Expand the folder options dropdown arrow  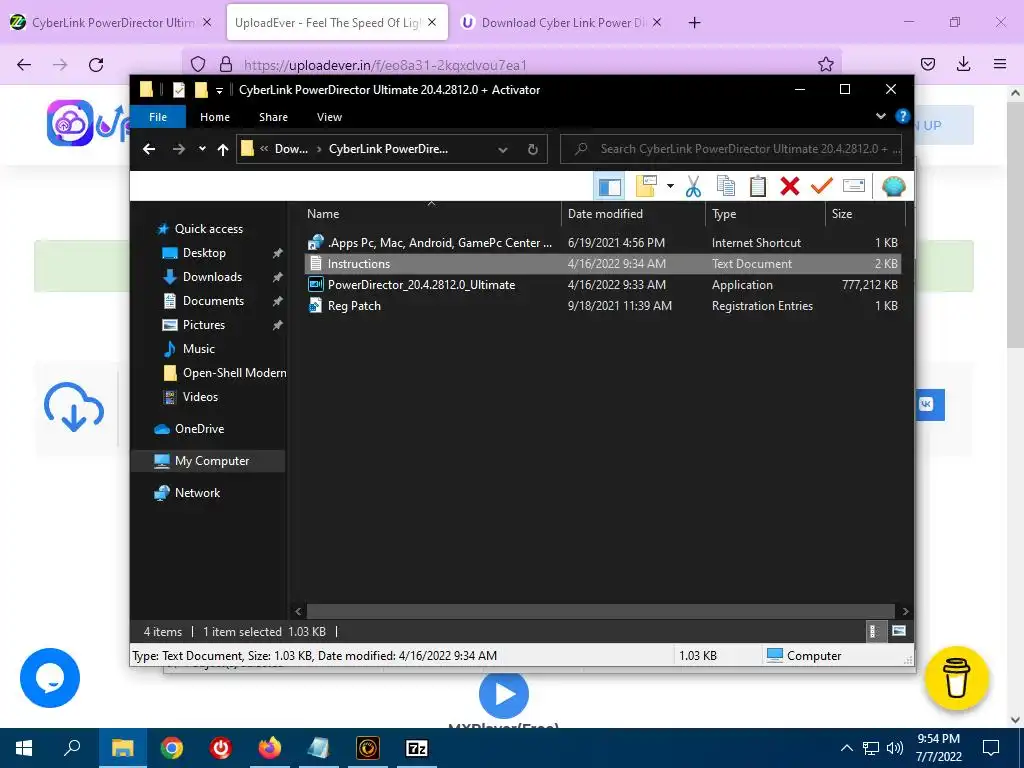tap(670, 187)
